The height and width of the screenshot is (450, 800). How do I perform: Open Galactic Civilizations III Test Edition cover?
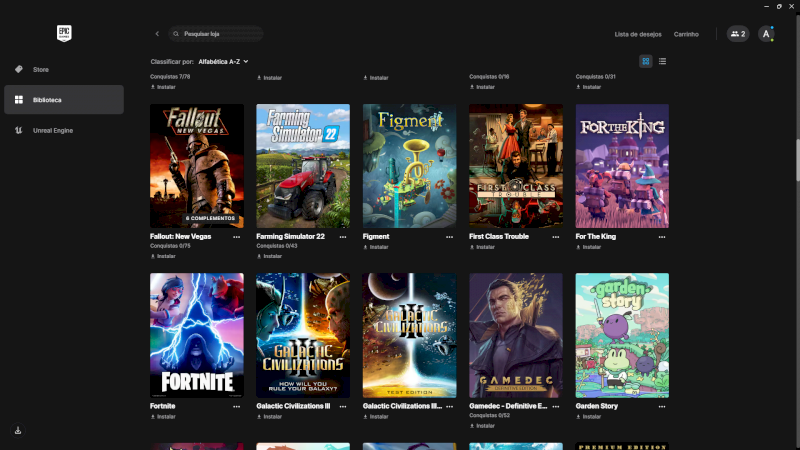(x=409, y=335)
